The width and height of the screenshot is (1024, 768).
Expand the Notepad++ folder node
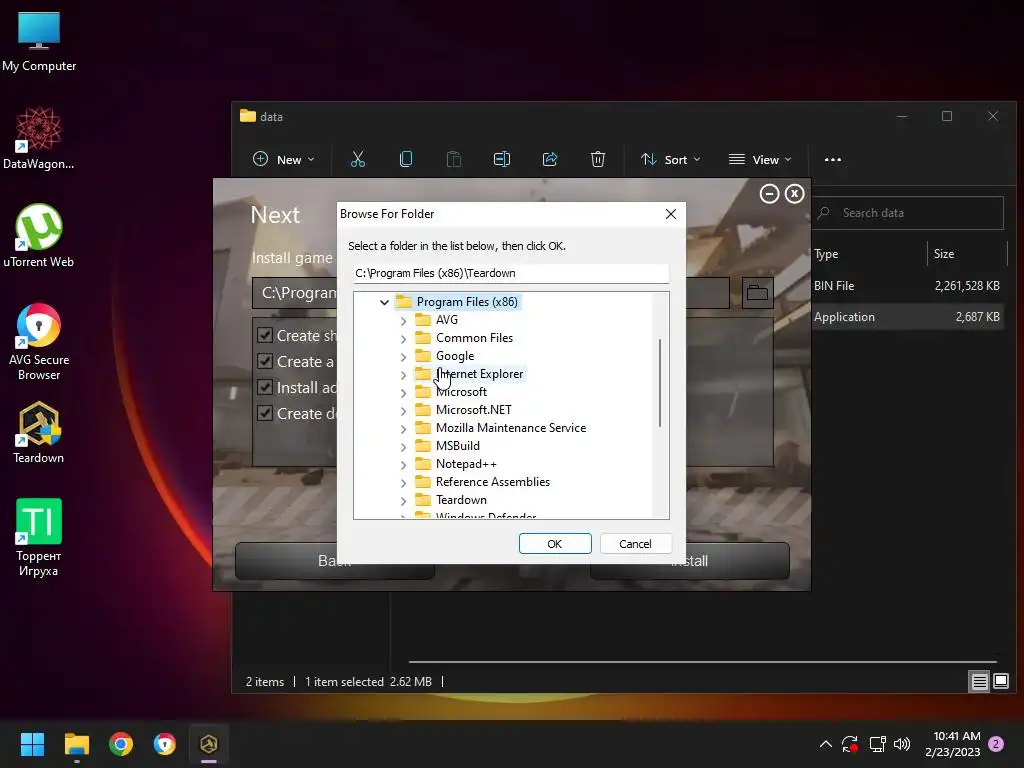pos(403,465)
